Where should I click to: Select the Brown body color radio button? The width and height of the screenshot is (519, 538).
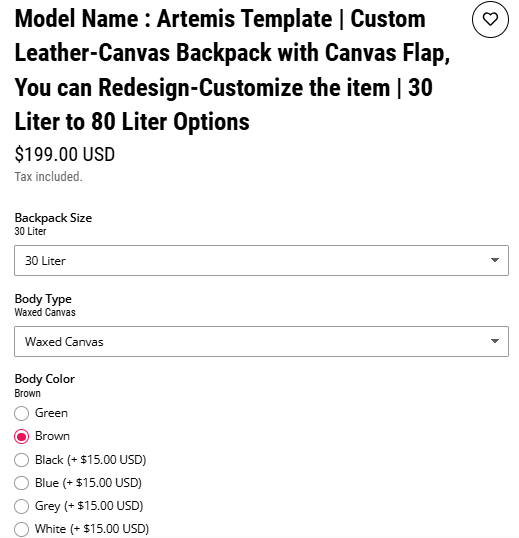tap(21, 436)
